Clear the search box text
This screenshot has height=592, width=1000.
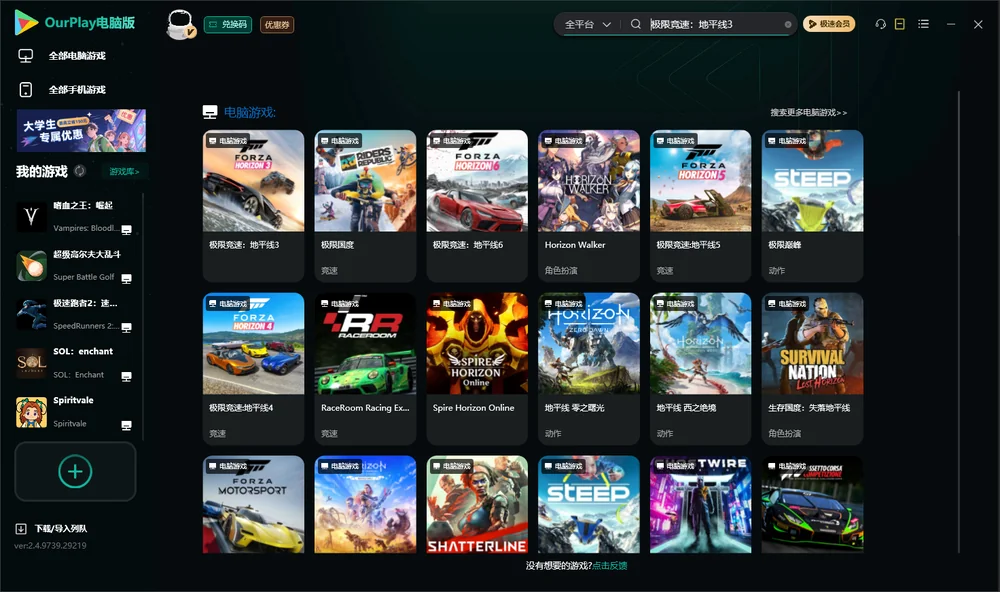[788, 25]
